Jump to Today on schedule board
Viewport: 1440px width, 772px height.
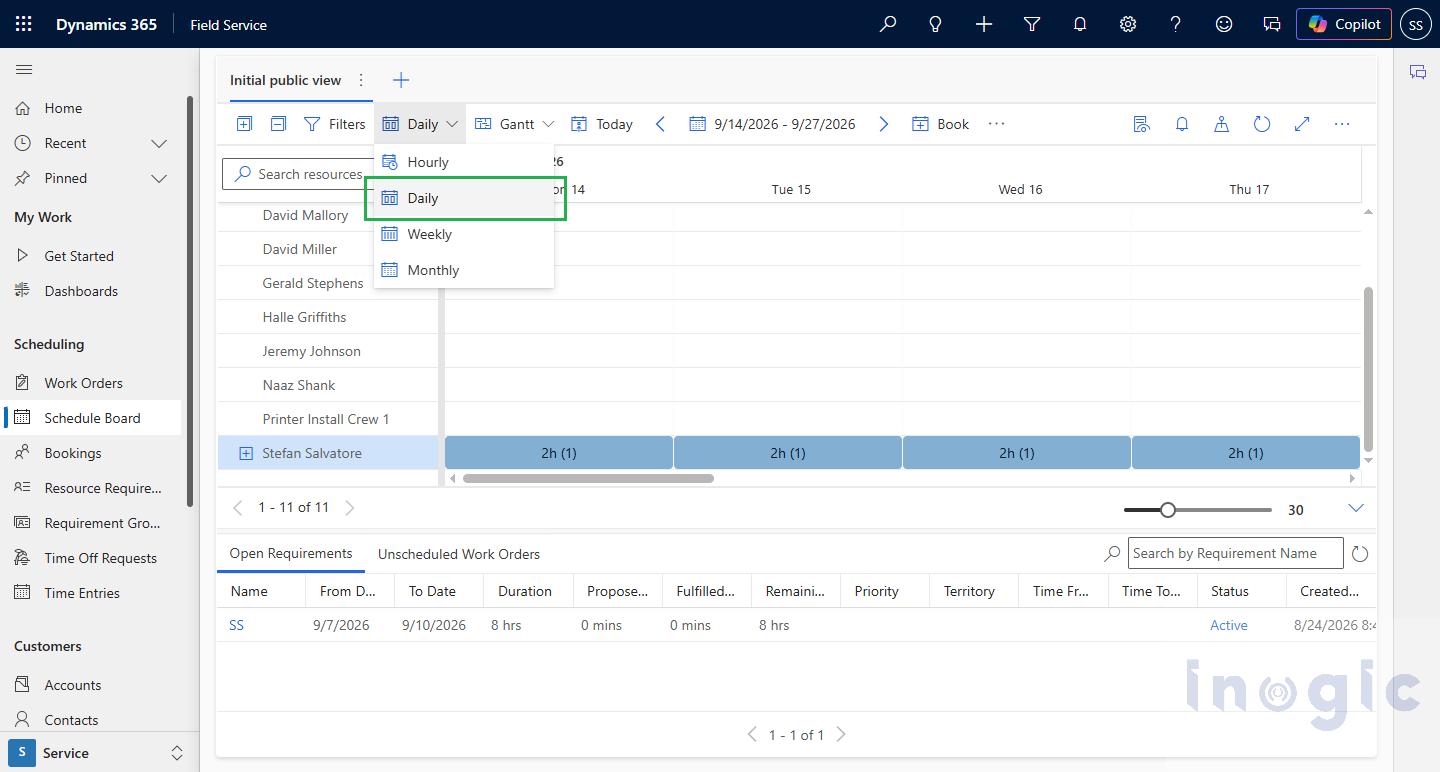tap(602, 124)
